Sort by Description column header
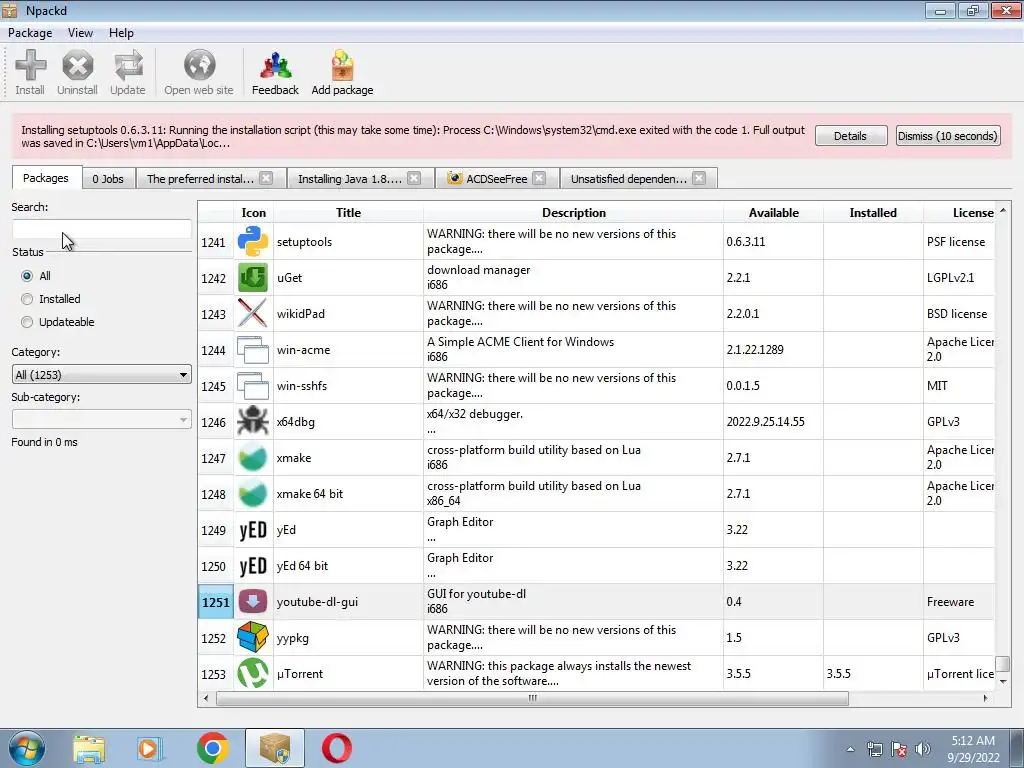The image size is (1024, 768). (573, 213)
